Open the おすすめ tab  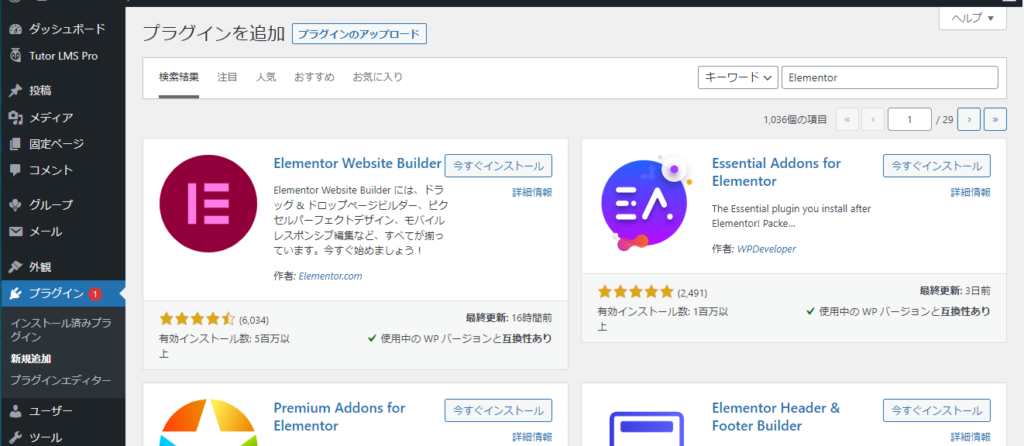tap(314, 77)
